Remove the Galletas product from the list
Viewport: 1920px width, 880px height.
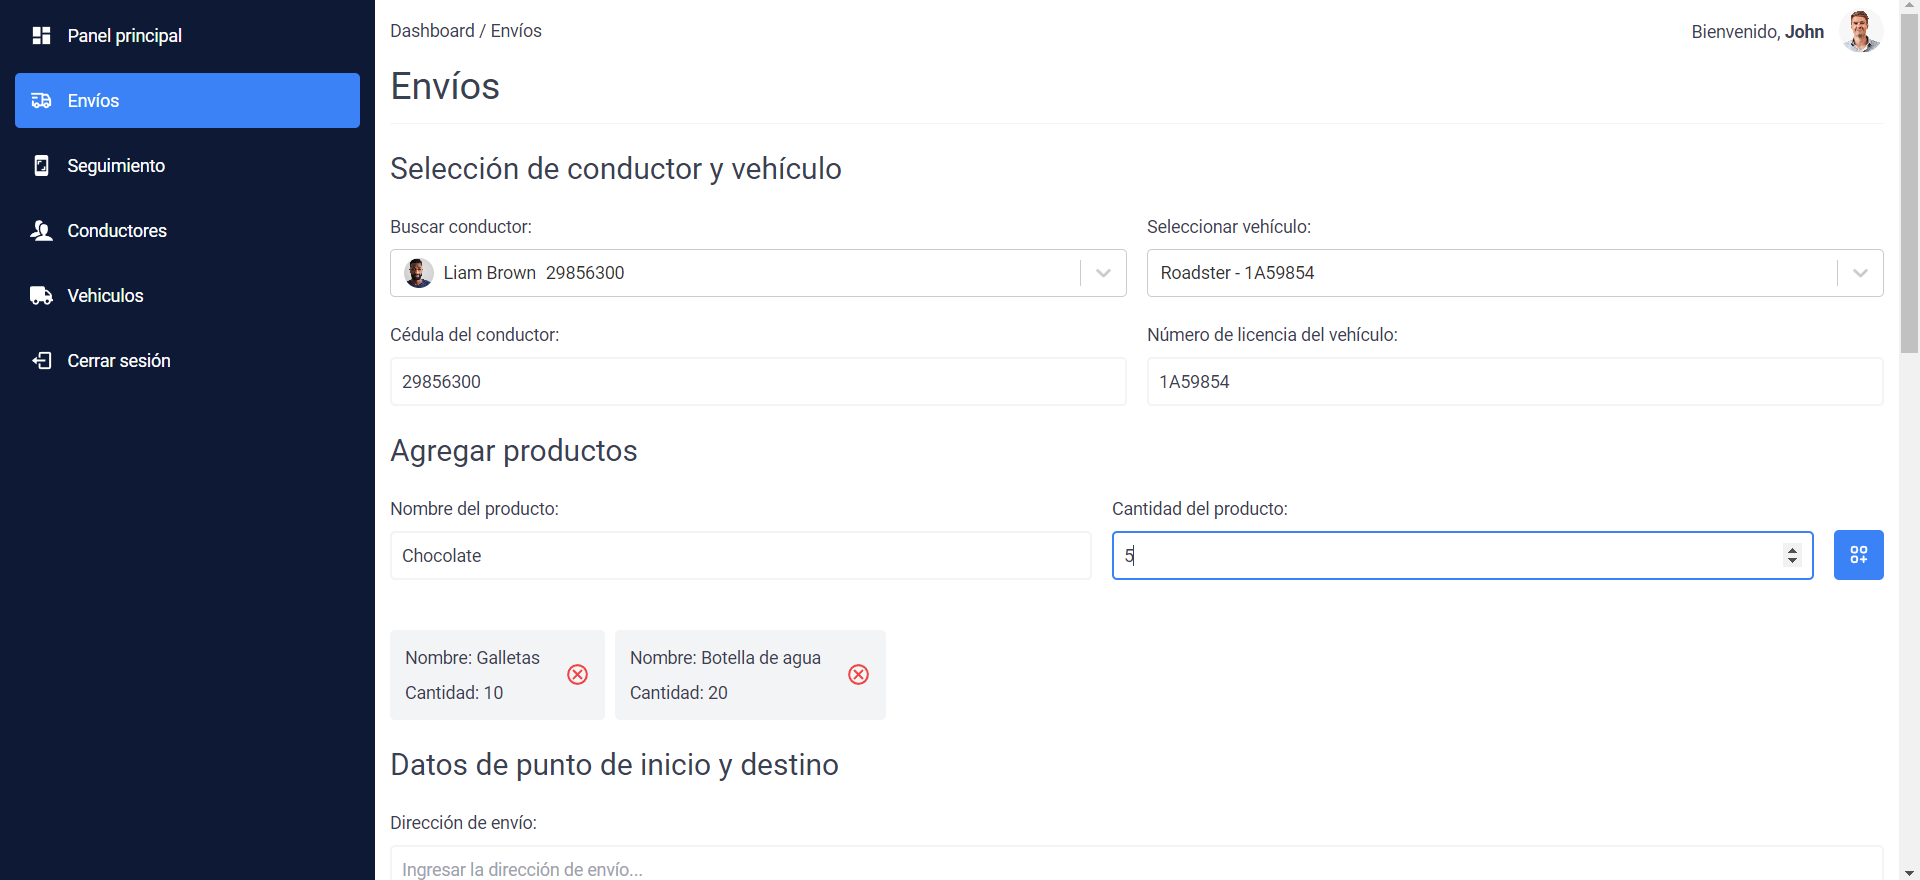coord(577,675)
